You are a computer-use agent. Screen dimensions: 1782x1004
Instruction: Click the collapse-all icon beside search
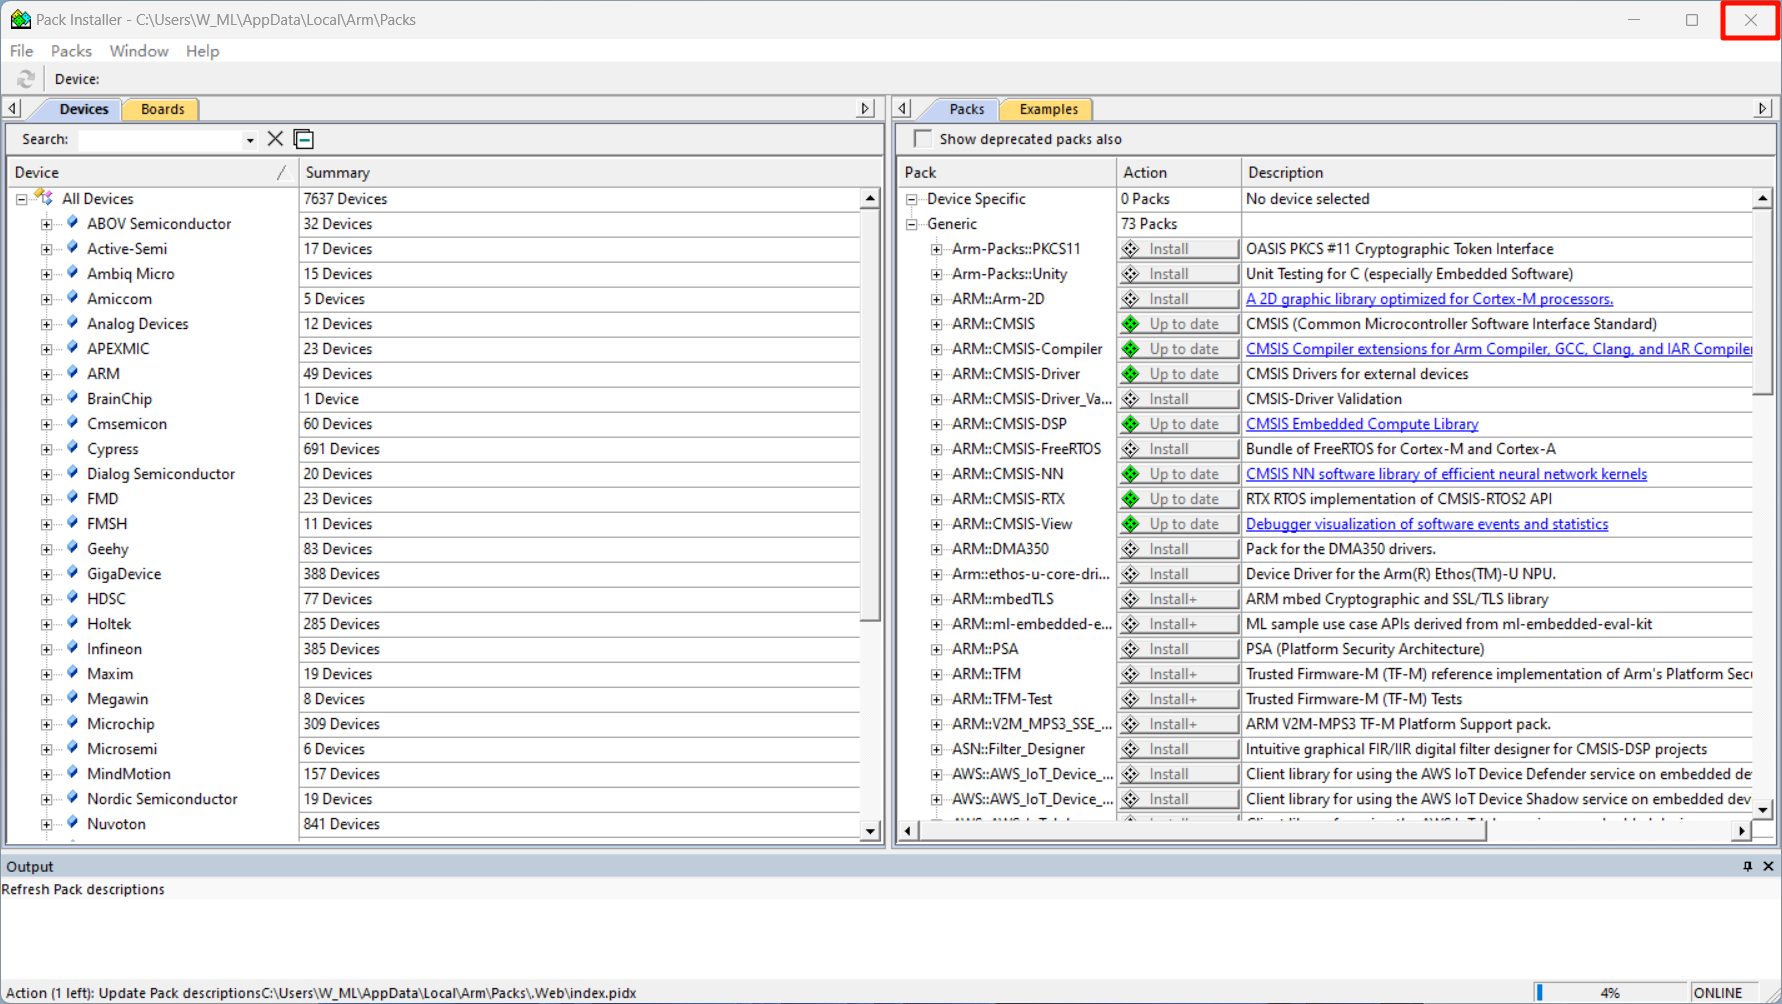[304, 139]
